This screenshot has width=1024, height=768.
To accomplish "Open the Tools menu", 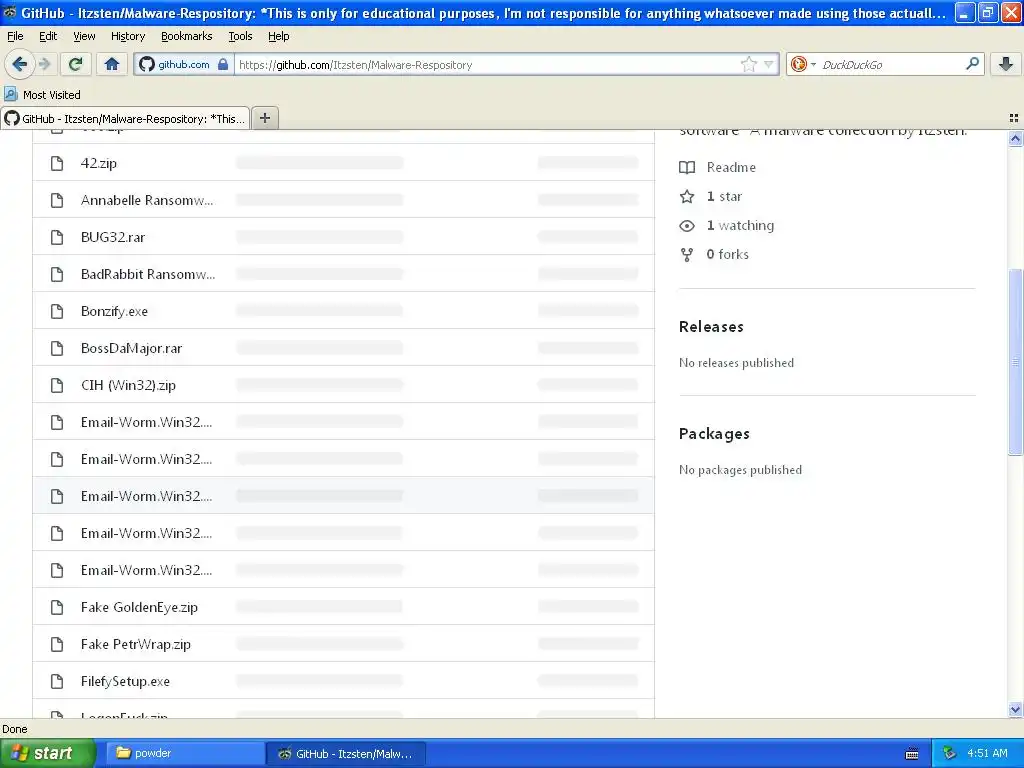I will coord(240,36).
